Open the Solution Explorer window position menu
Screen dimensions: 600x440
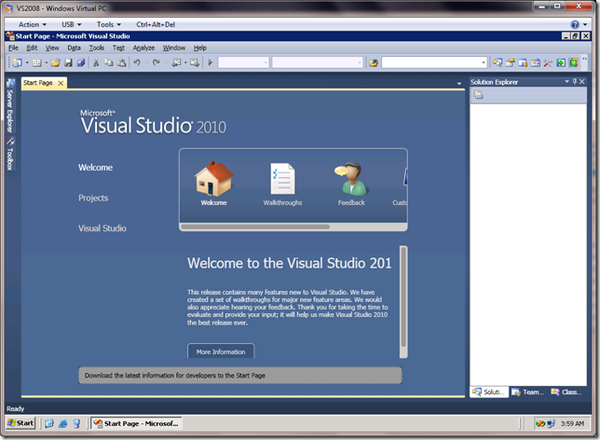click(x=567, y=81)
